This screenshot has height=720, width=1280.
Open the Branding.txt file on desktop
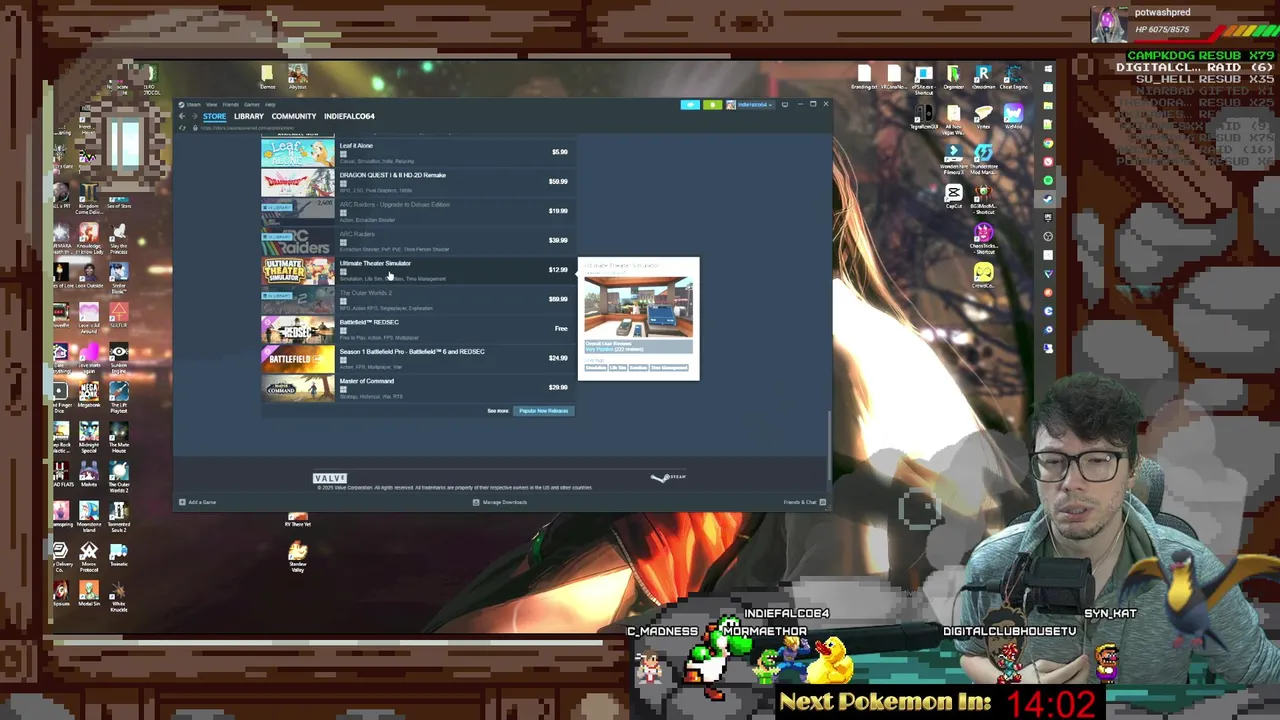tap(864, 78)
